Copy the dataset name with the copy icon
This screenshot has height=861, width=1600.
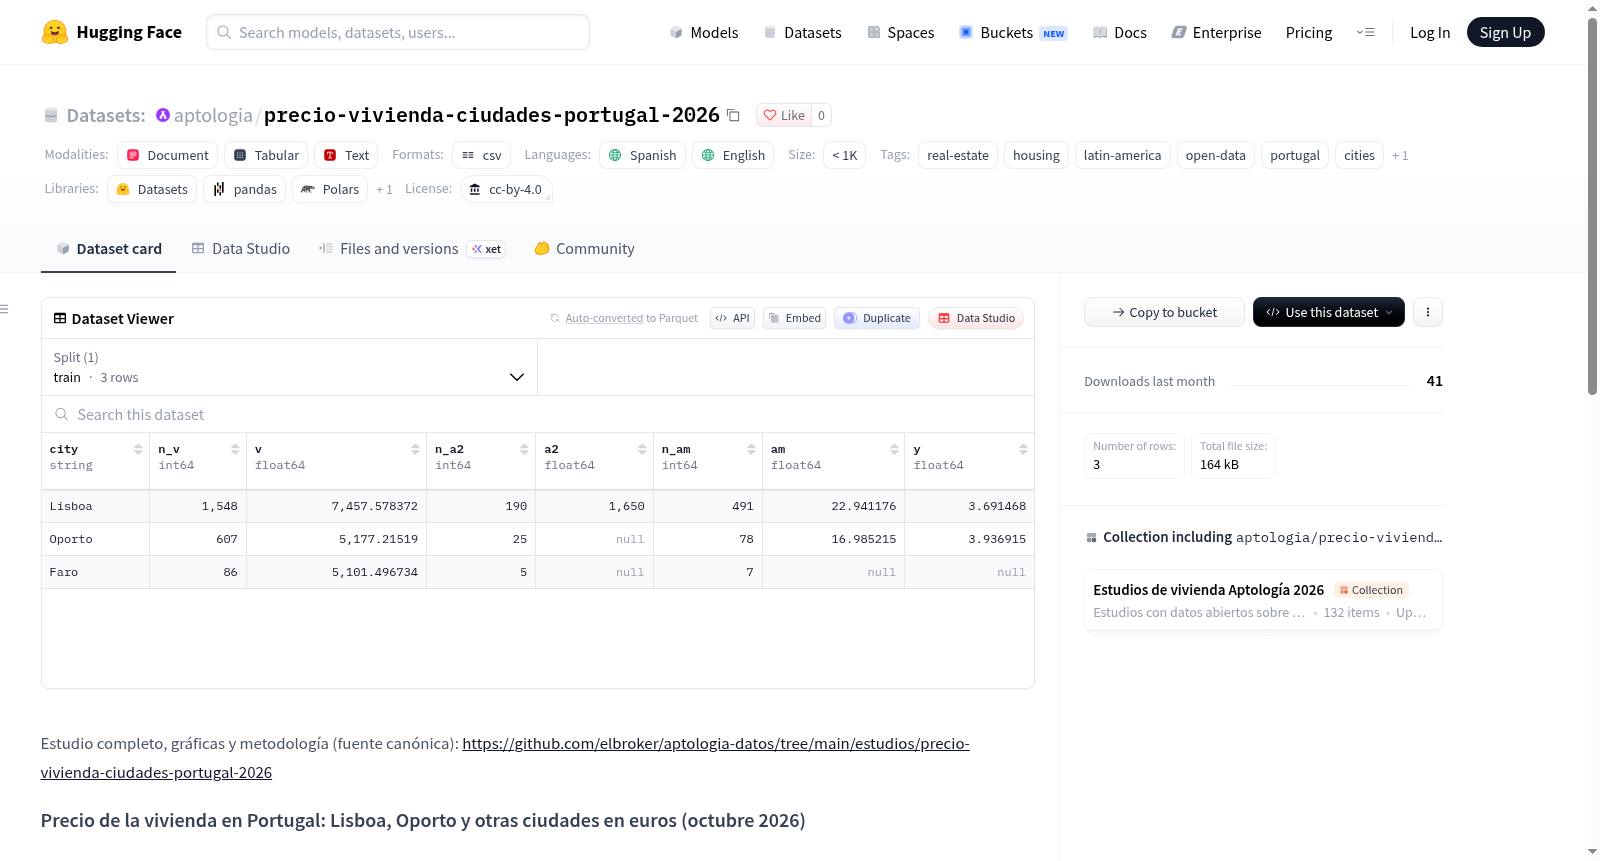pyautogui.click(x=733, y=115)
